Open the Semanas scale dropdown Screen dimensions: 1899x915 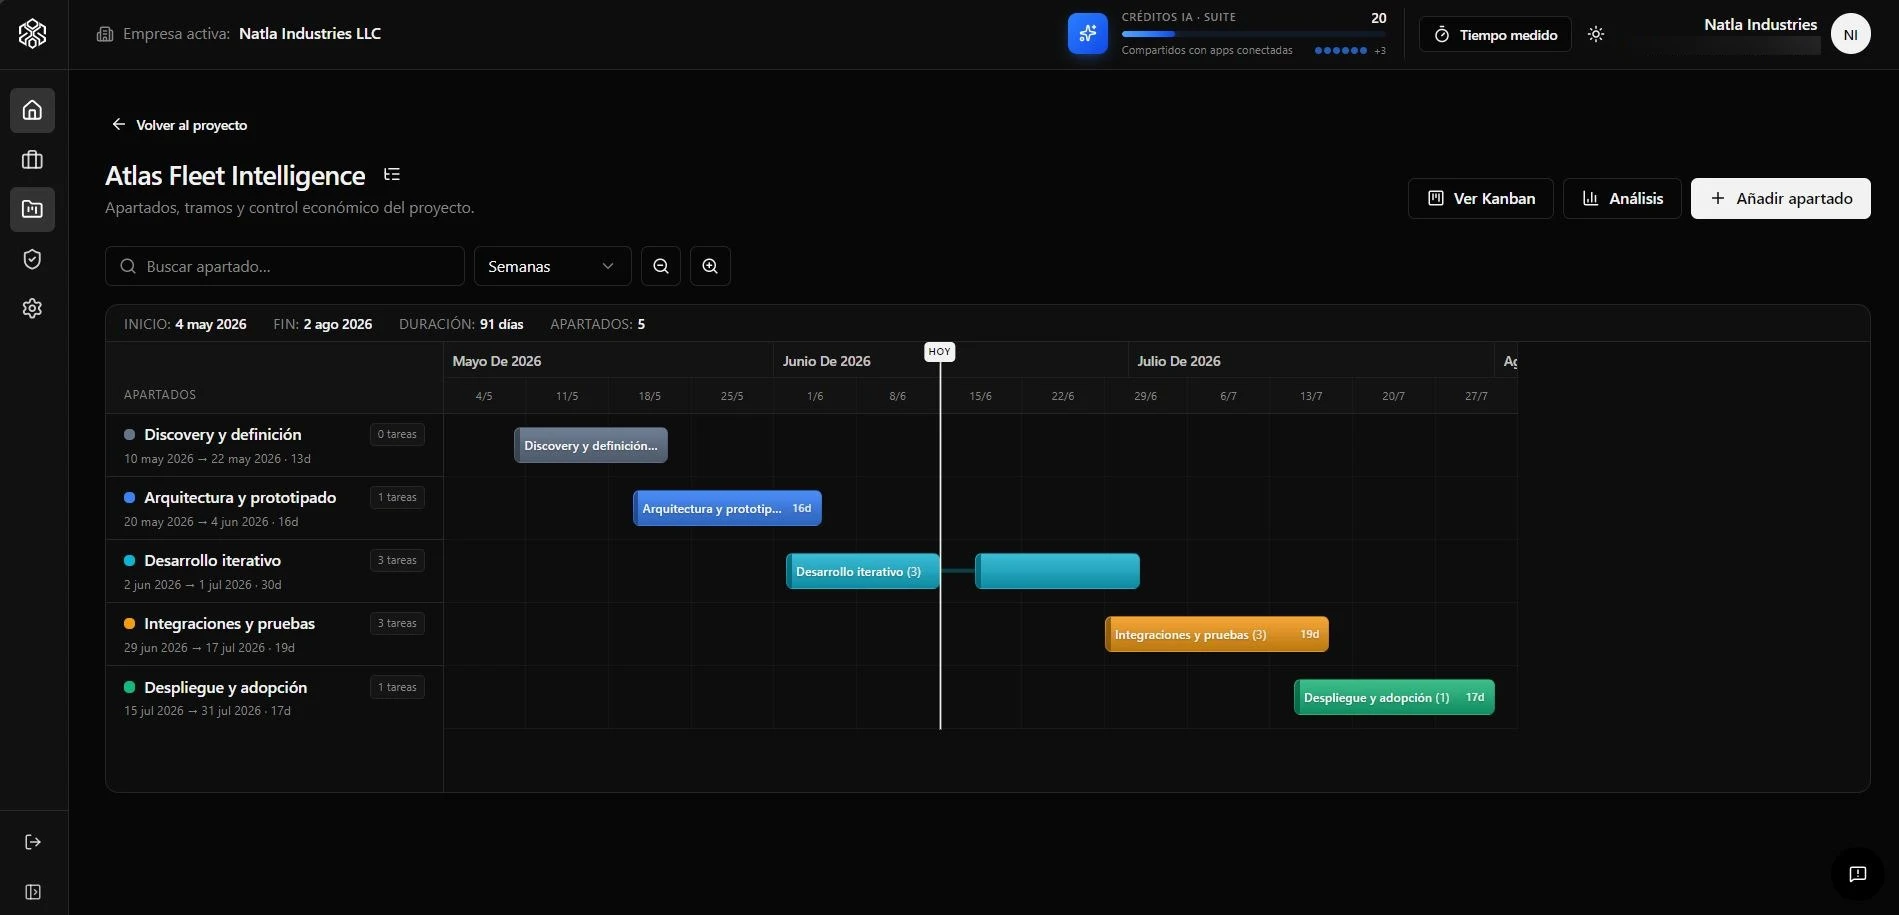[x=552, y=266]
